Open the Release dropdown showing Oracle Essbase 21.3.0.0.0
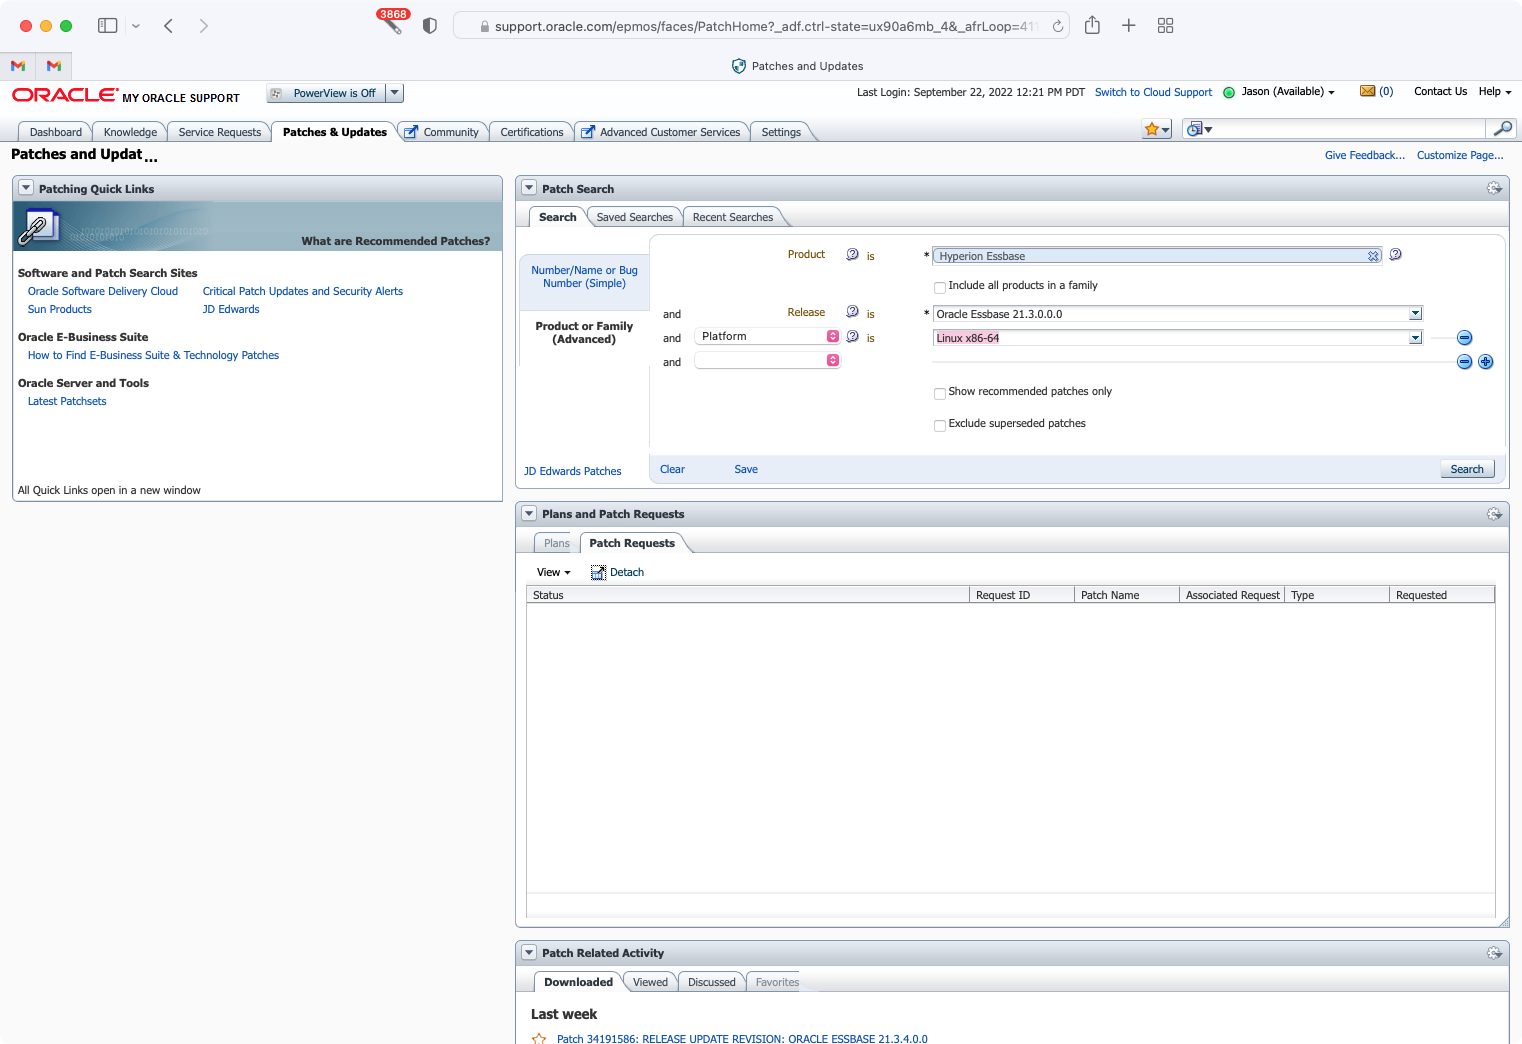The image size is (1522, 1044). [1415, 313]
